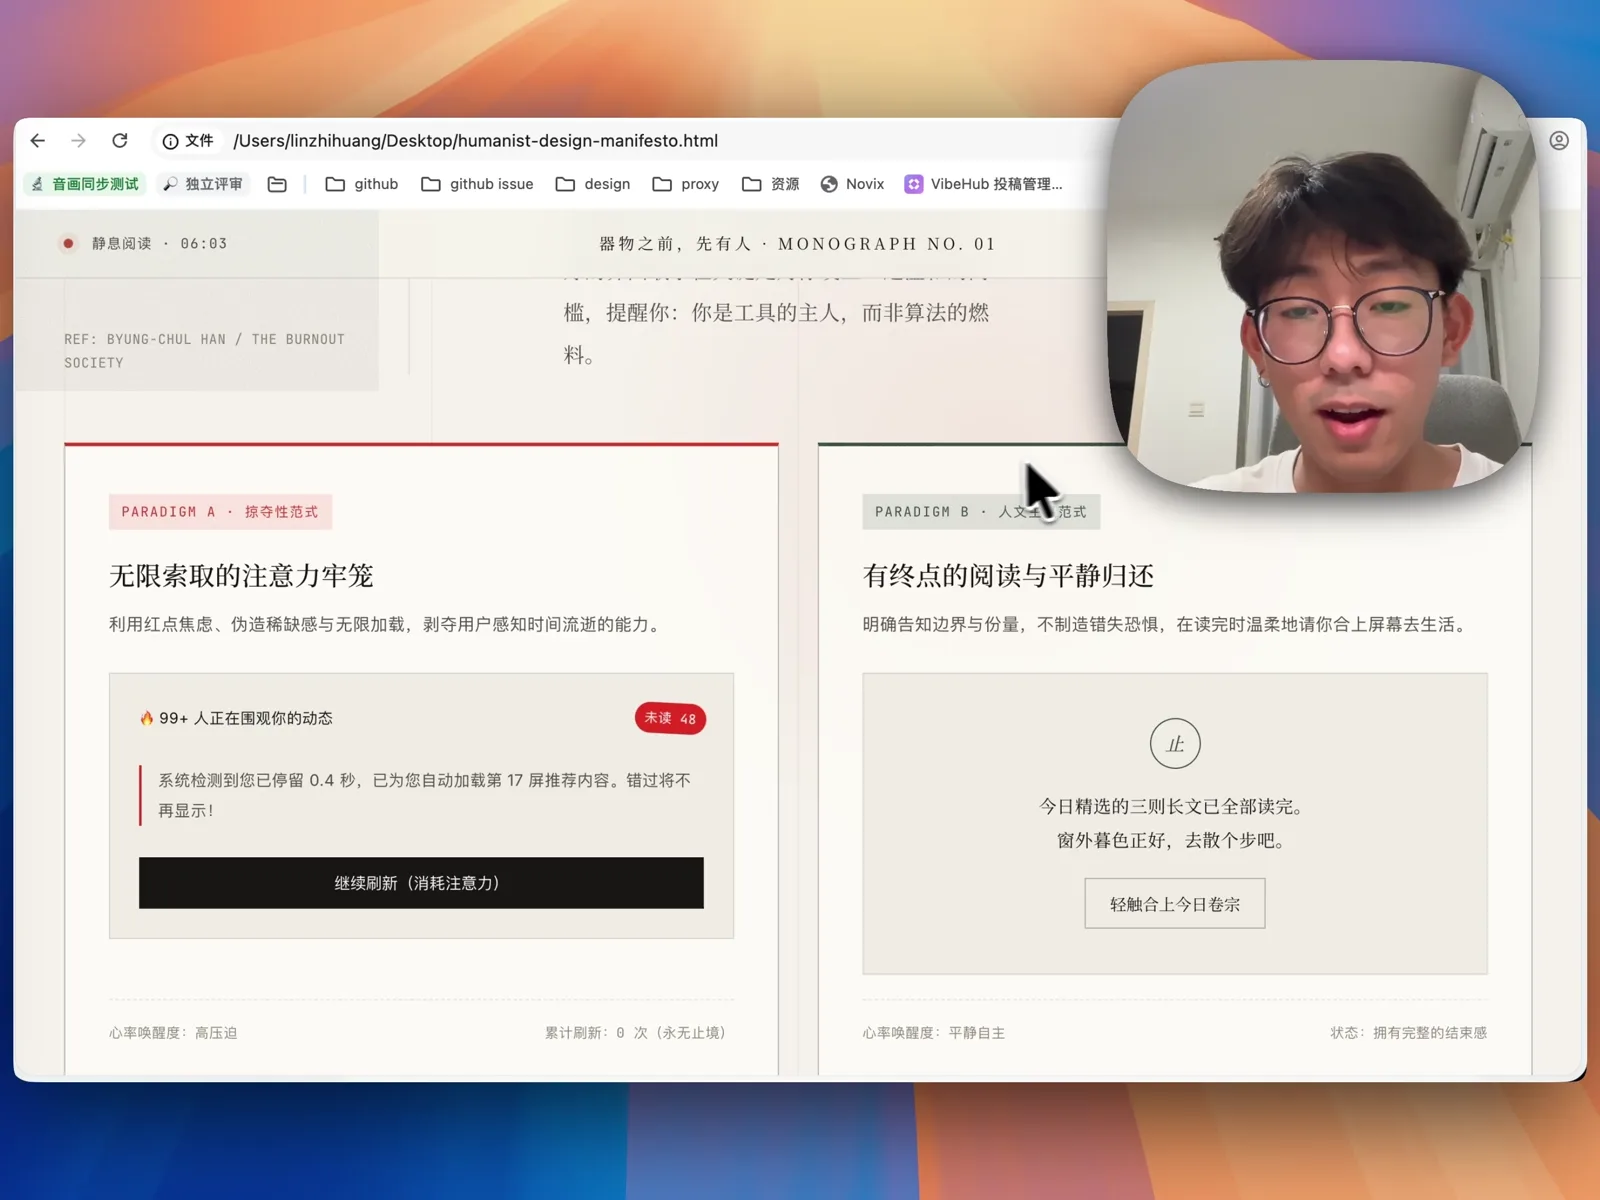Click the browser forward arrow
The image size is (1600, 1200).
tap(78, 141)
